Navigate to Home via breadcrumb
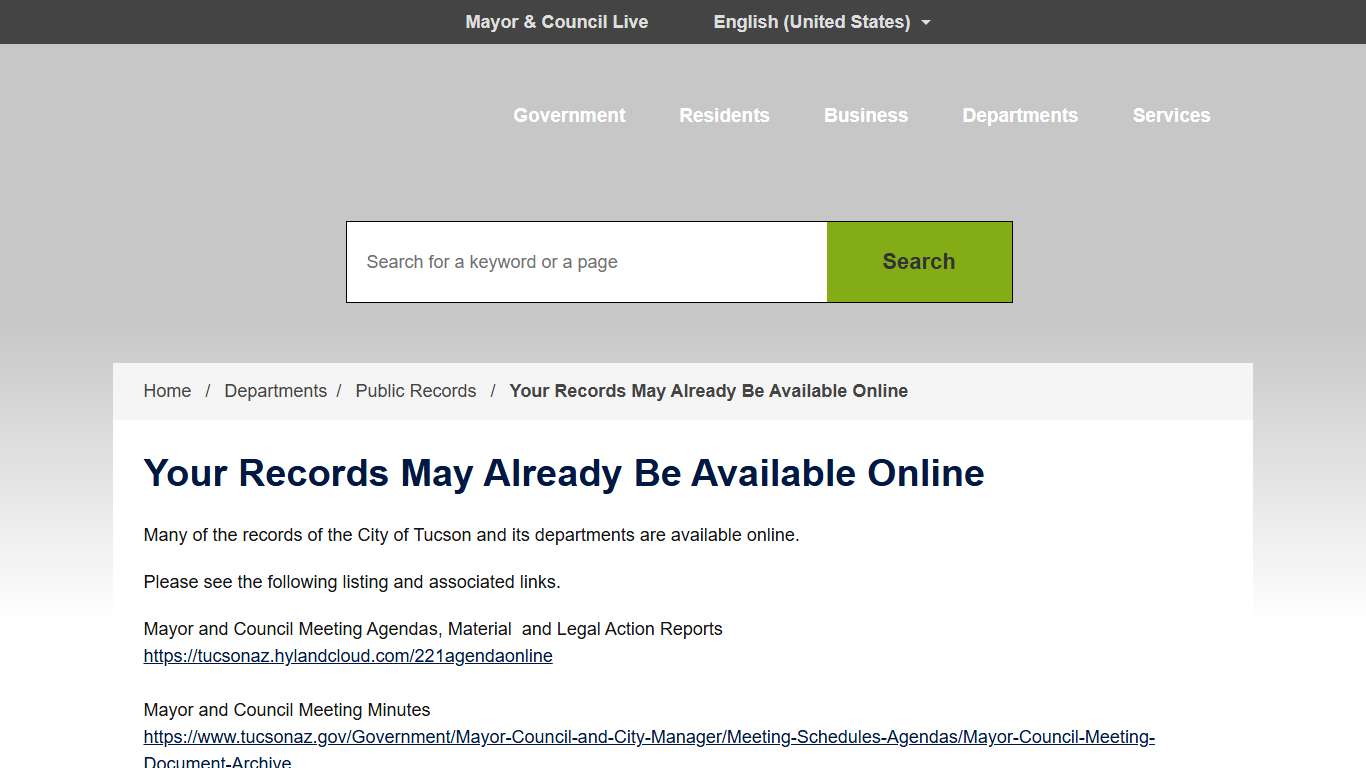Viewport: 1366px width, 768px height. [167, 390]
